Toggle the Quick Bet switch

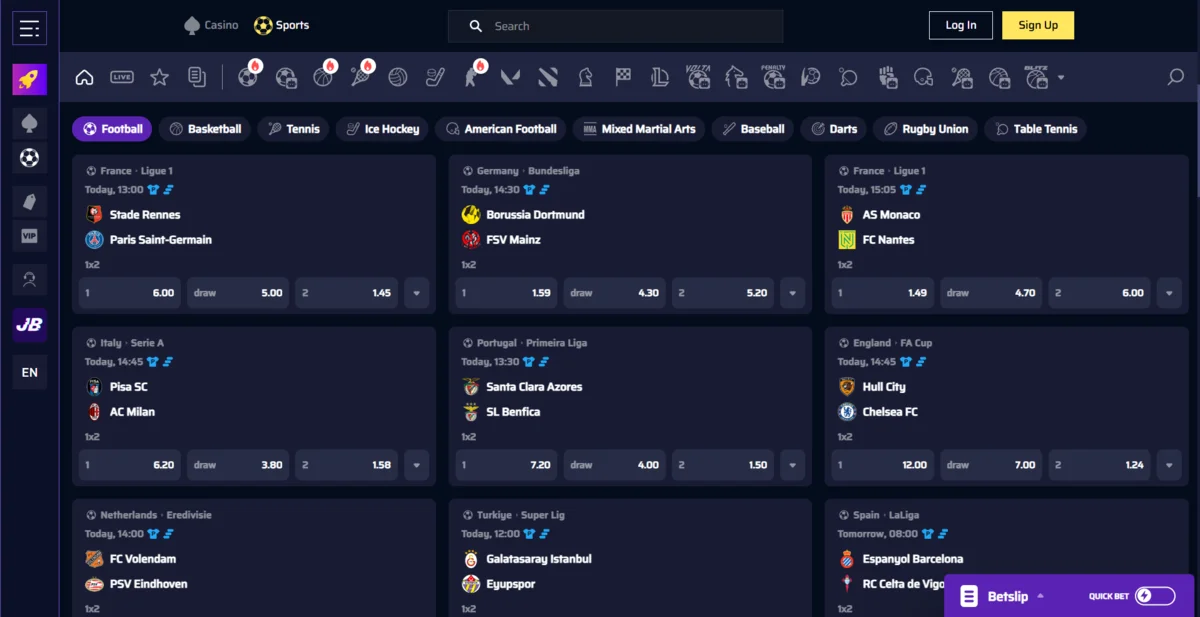tap(1155, 596)
